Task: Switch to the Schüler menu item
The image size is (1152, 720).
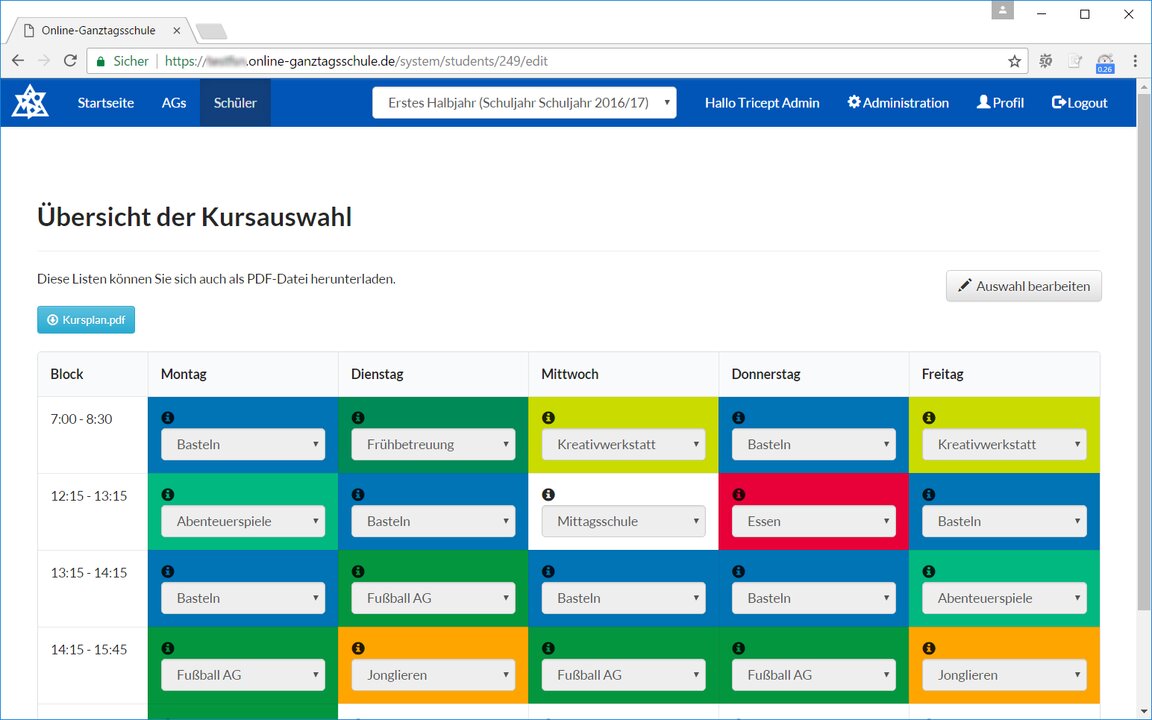Action: [x=234, y=102]
